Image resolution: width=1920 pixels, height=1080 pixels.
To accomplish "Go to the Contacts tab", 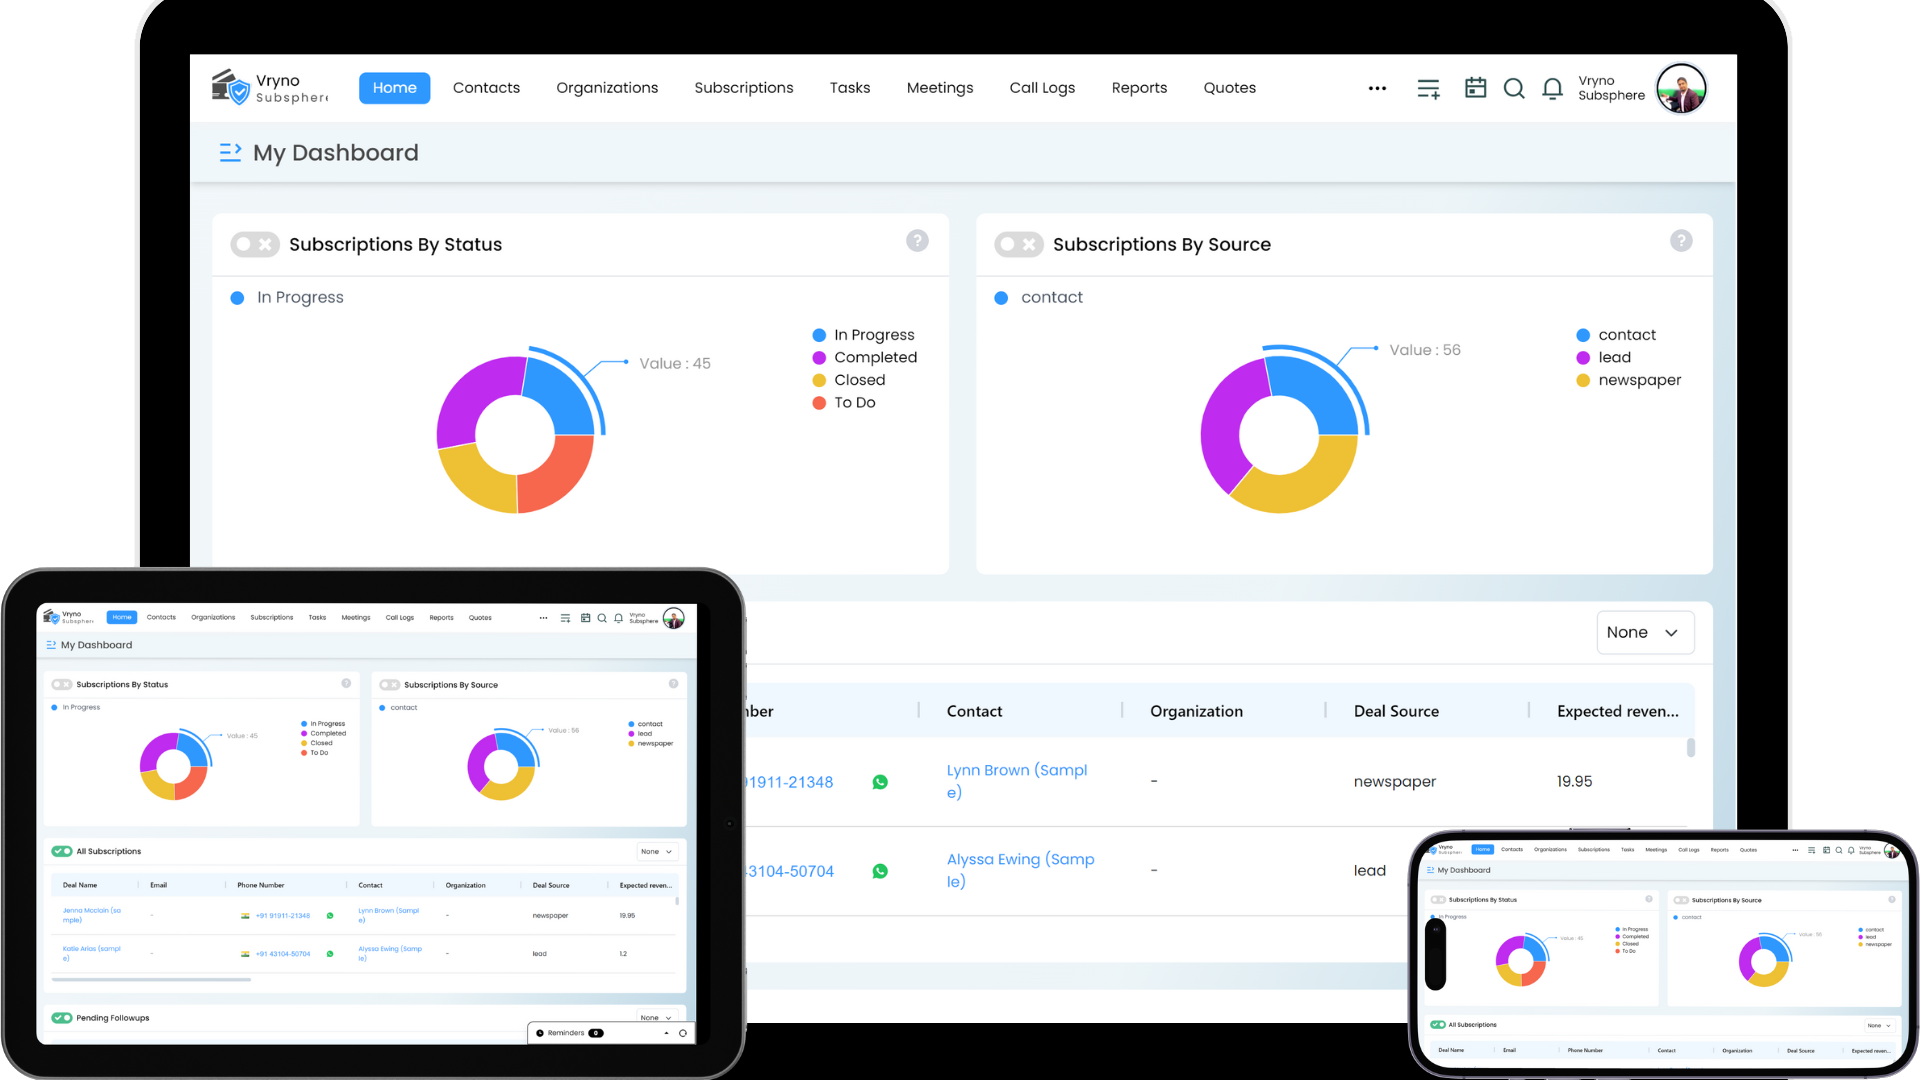I will [486, 88].
